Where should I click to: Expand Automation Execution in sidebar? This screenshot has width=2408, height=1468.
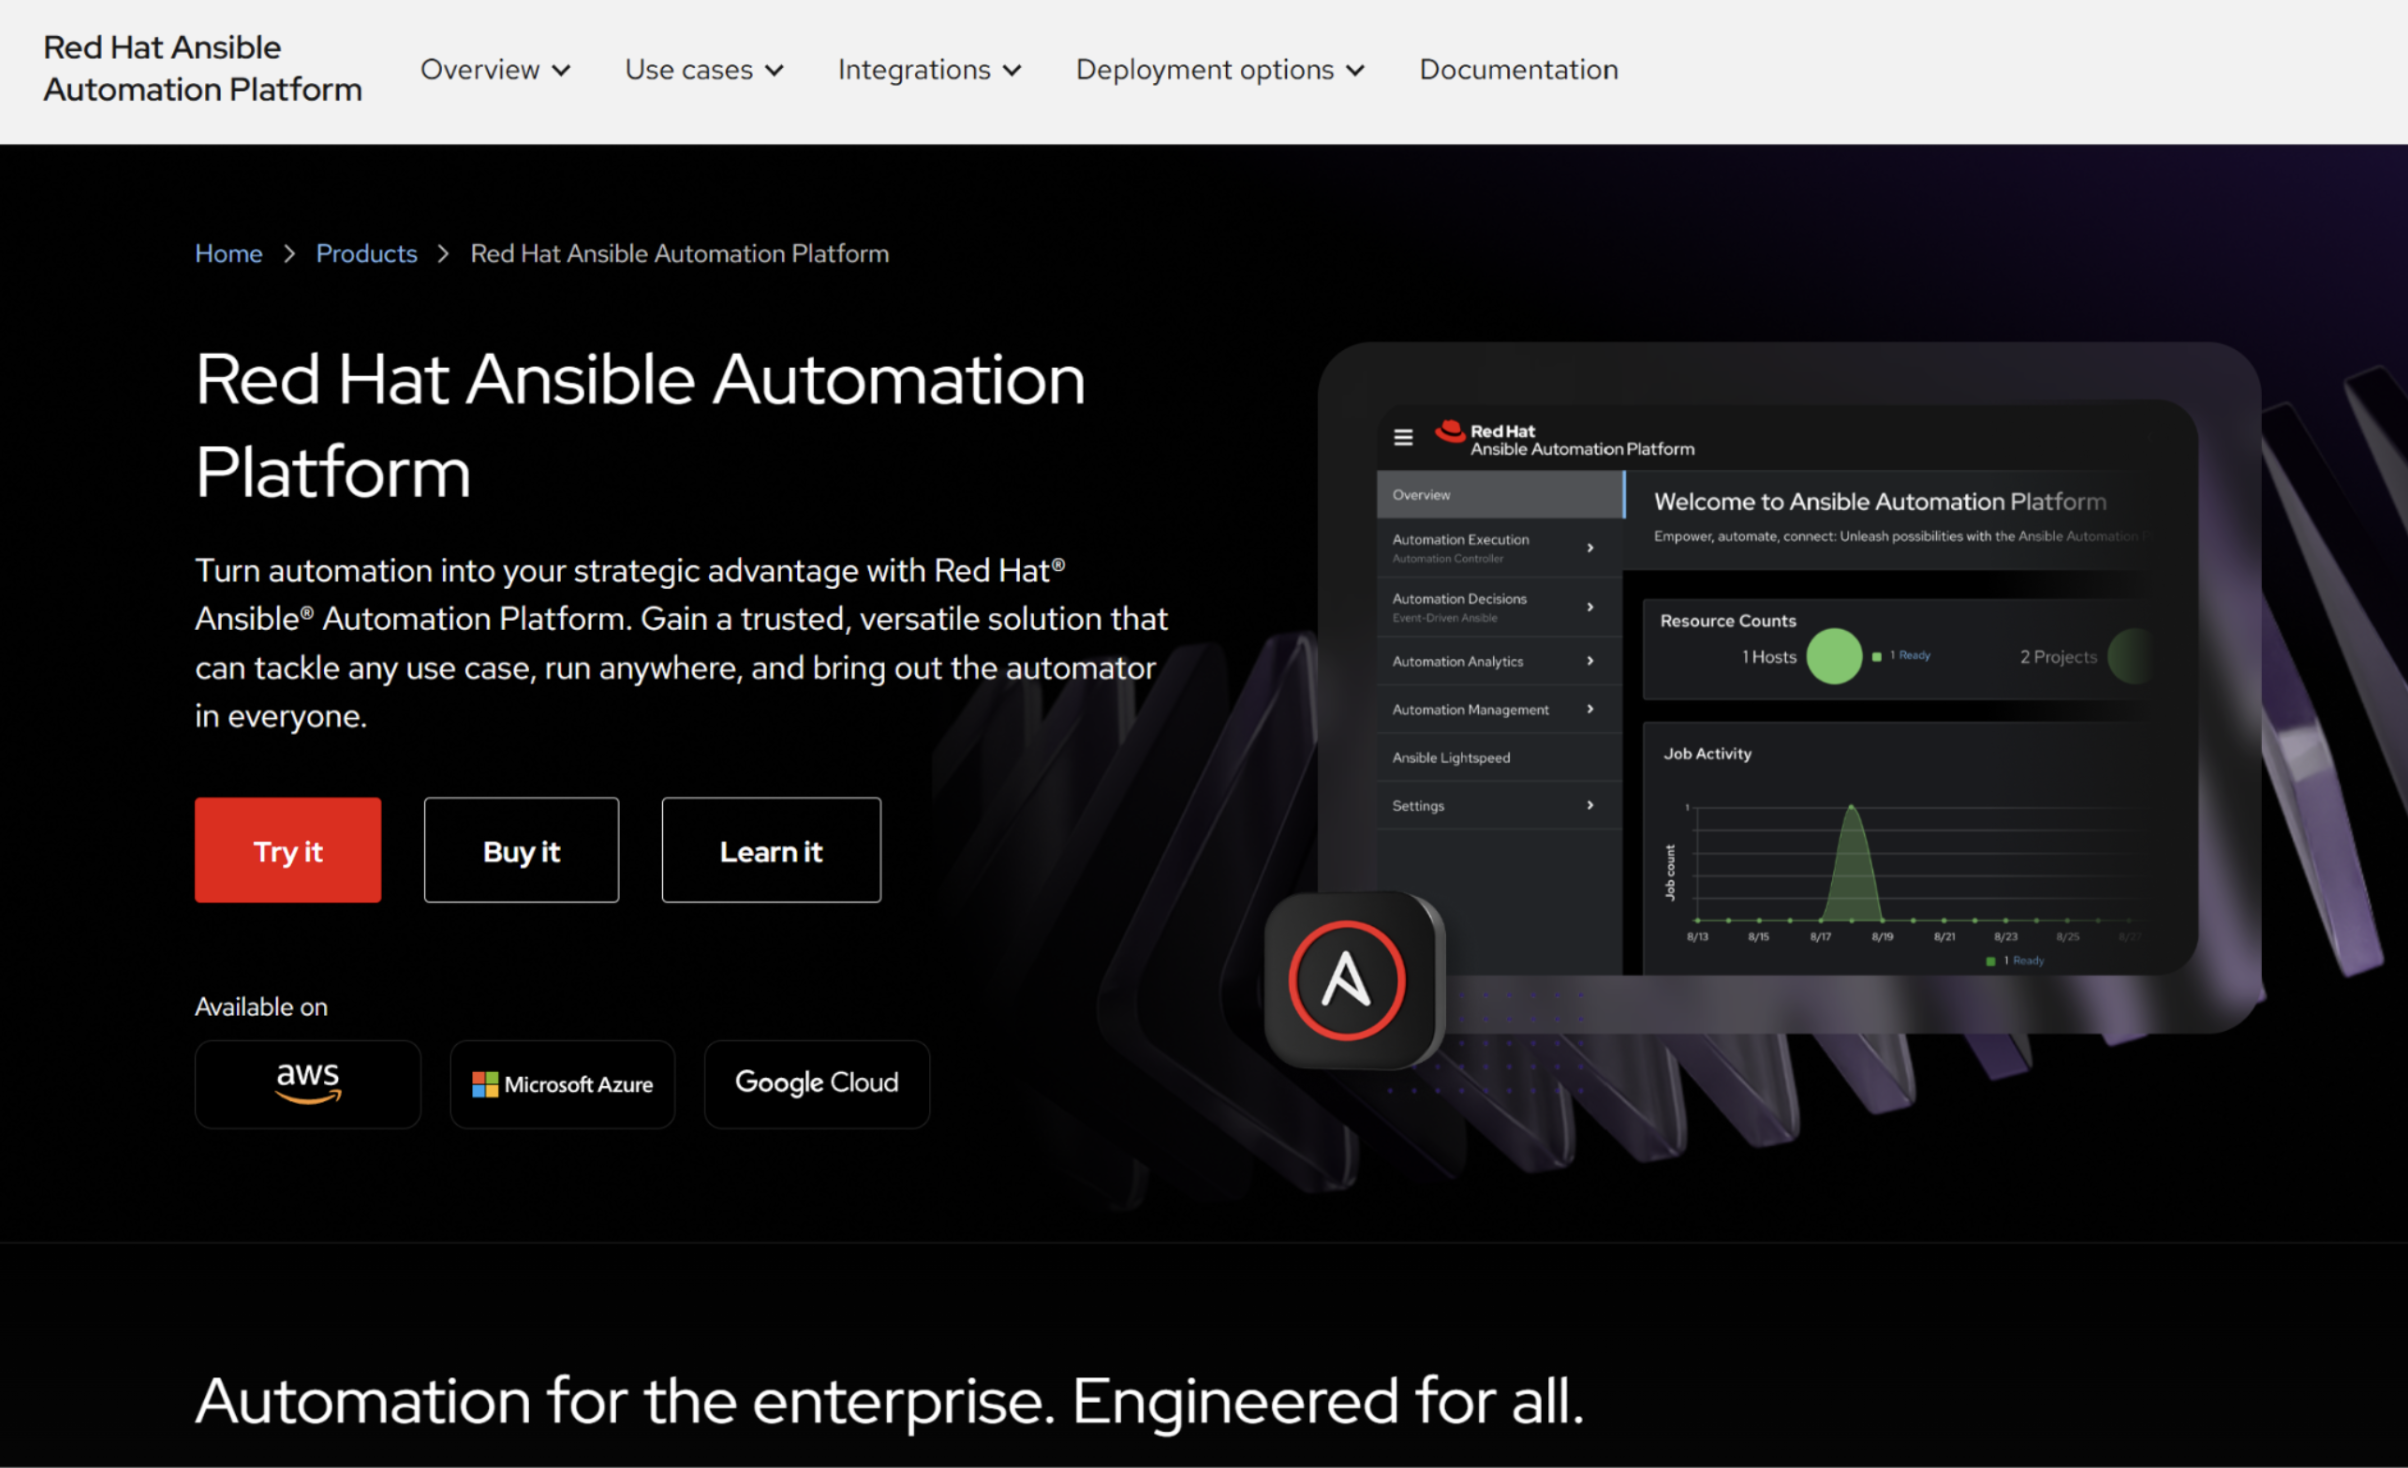[x=1500, y=548]
